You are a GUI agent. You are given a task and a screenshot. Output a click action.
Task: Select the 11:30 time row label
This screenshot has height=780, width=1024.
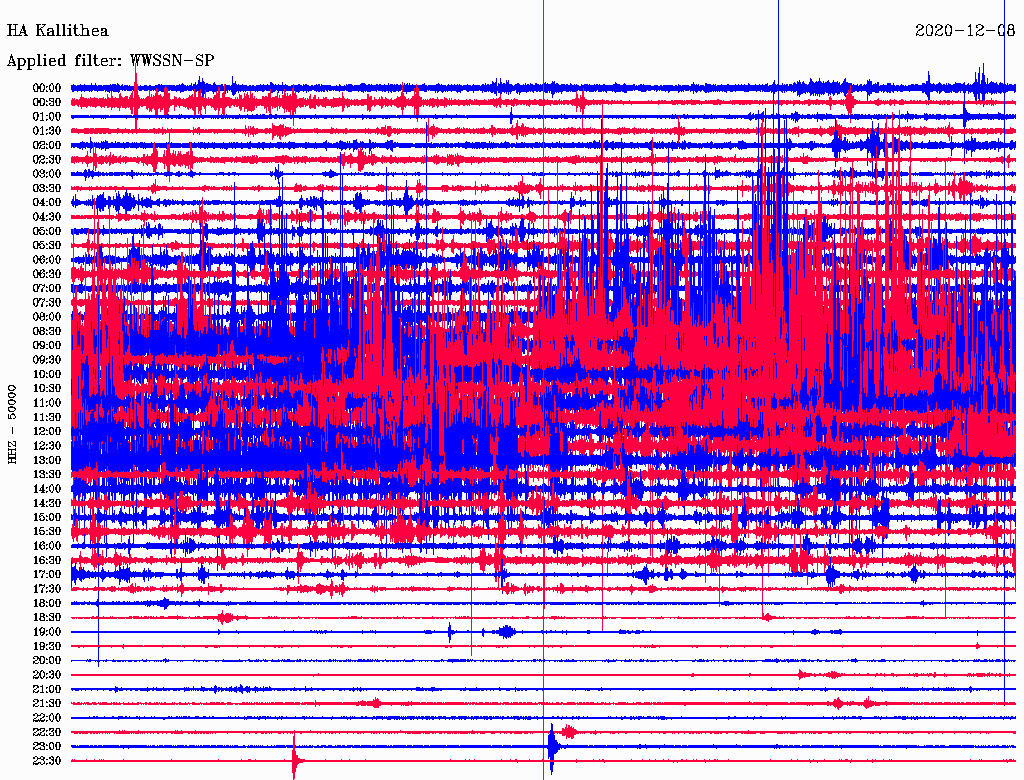tap(47, 417)
